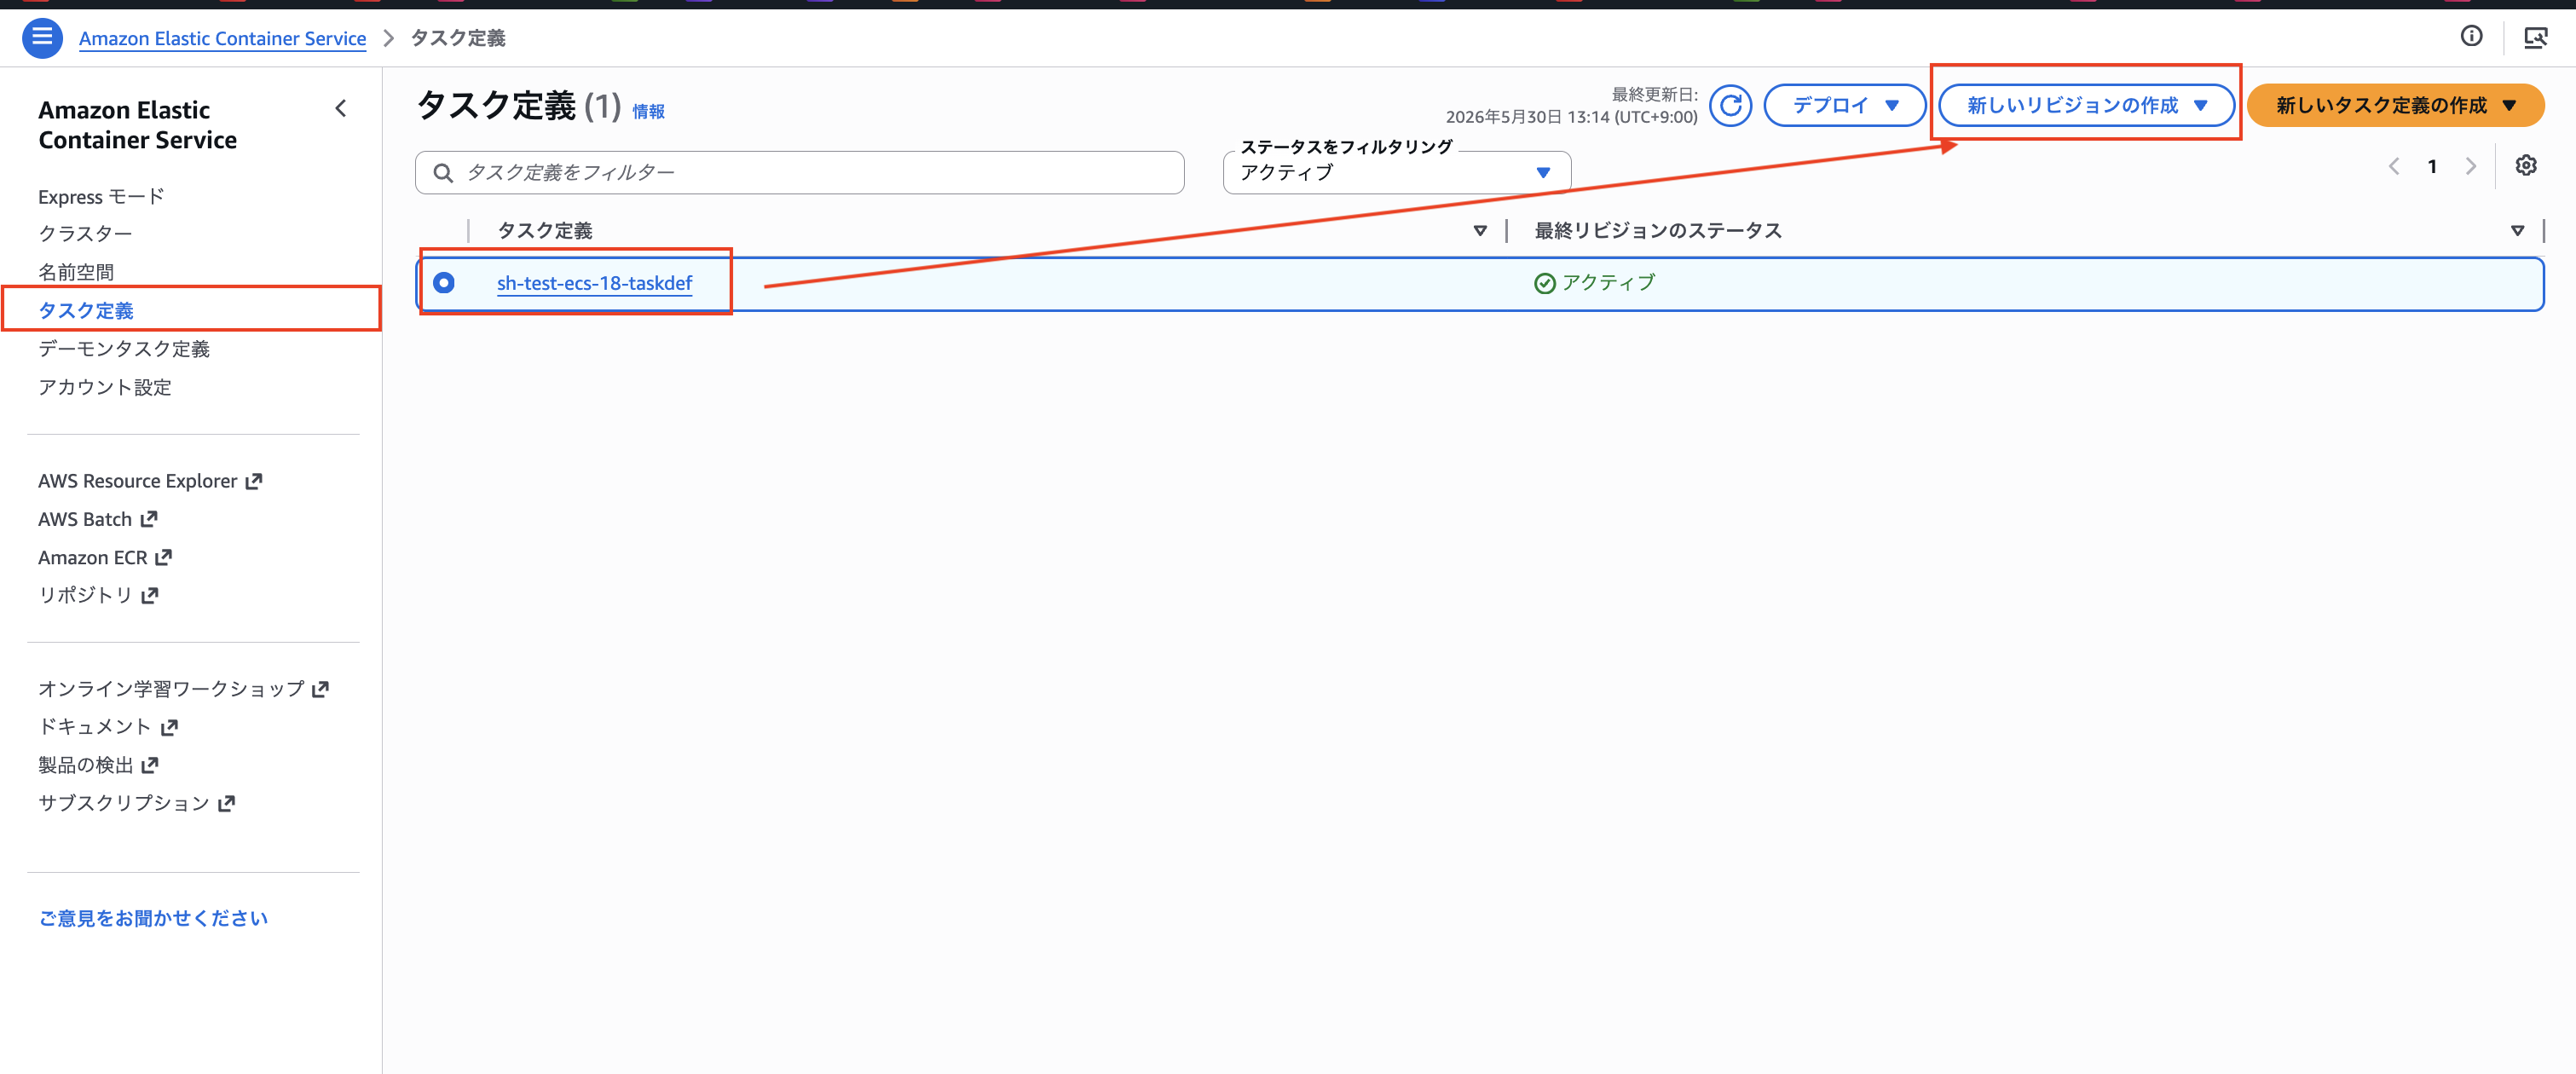The width and height of the screenshot is (2576, 1074).
Task: Click the アクティブ status cell text
Action: 1608,283
